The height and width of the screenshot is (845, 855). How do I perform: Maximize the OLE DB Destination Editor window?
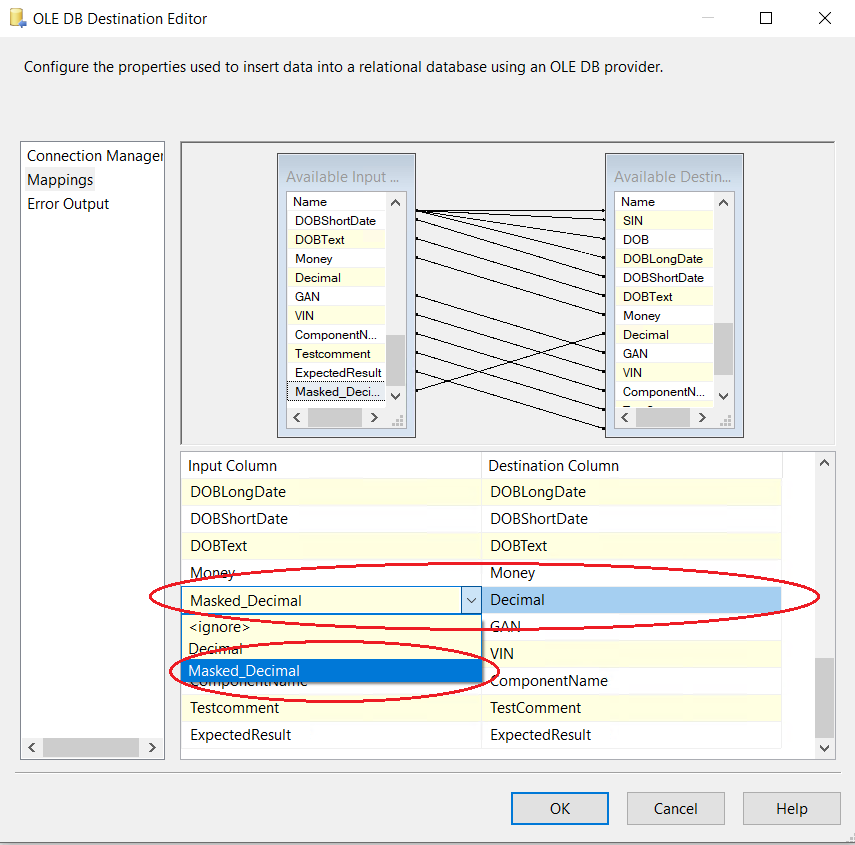coord(766,18)
